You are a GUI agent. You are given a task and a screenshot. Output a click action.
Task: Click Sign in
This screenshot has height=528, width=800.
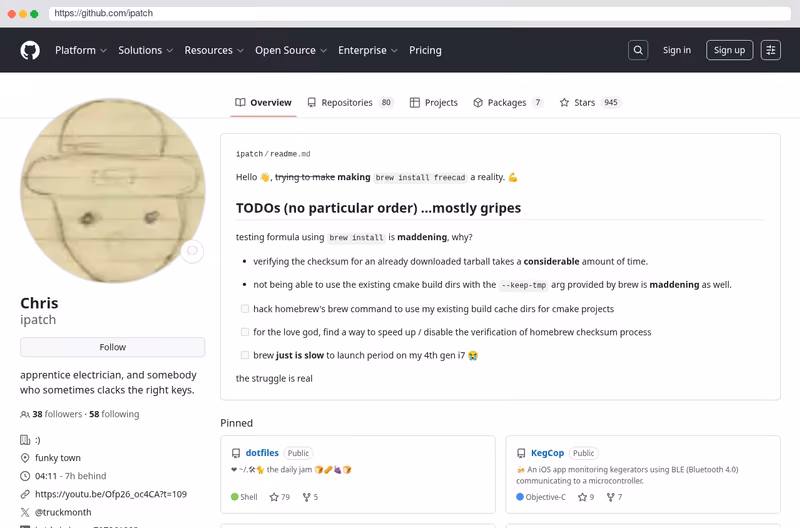[x=677, y=50]
